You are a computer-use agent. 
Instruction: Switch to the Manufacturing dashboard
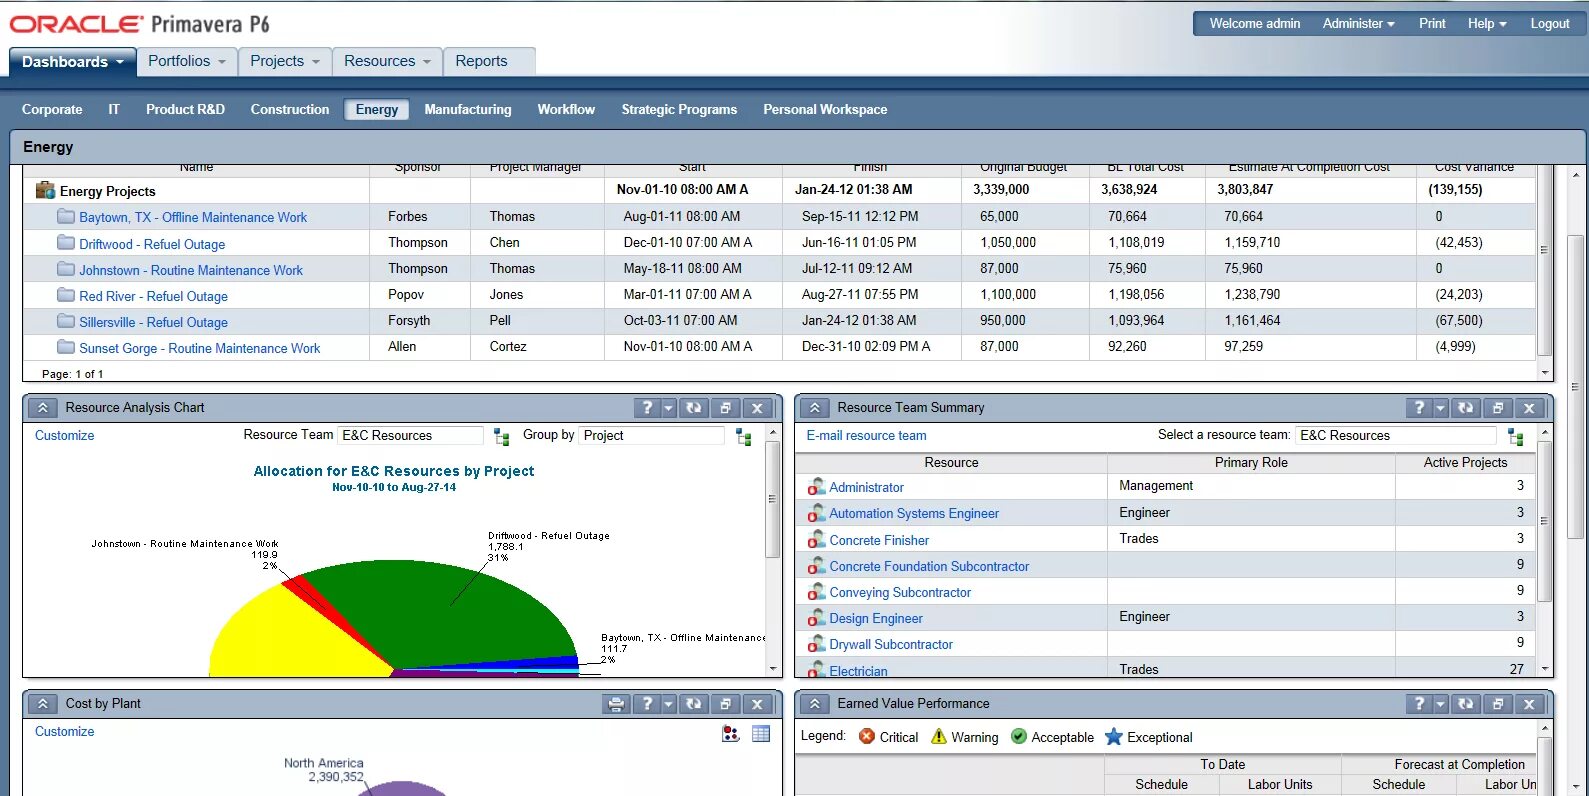click(x=468, y=110)
